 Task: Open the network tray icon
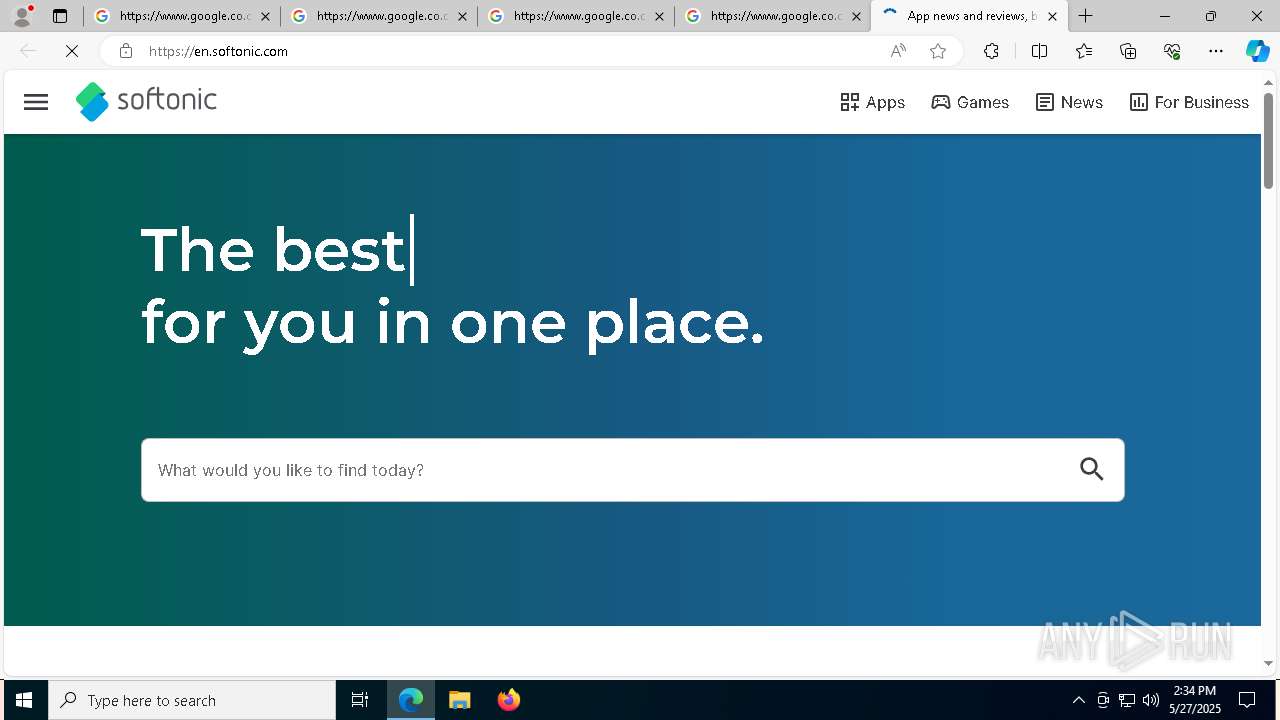(1127, 700)
